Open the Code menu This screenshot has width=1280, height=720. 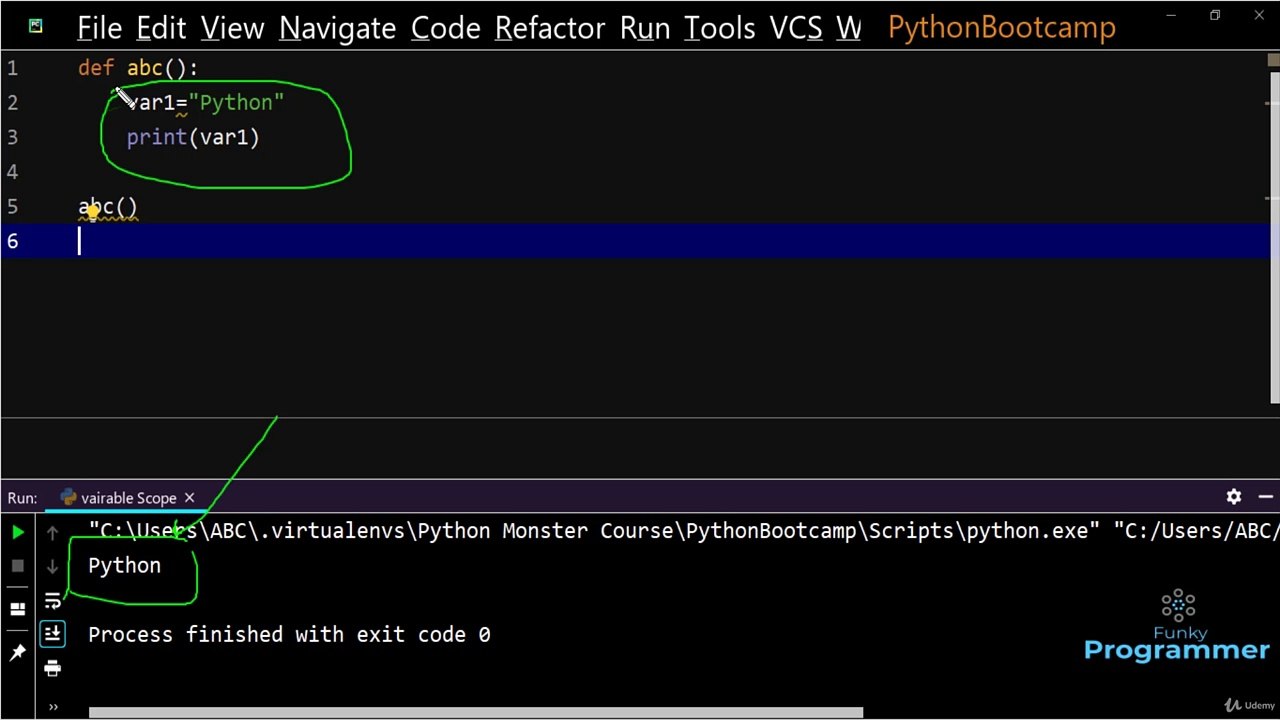coord(445,28)
